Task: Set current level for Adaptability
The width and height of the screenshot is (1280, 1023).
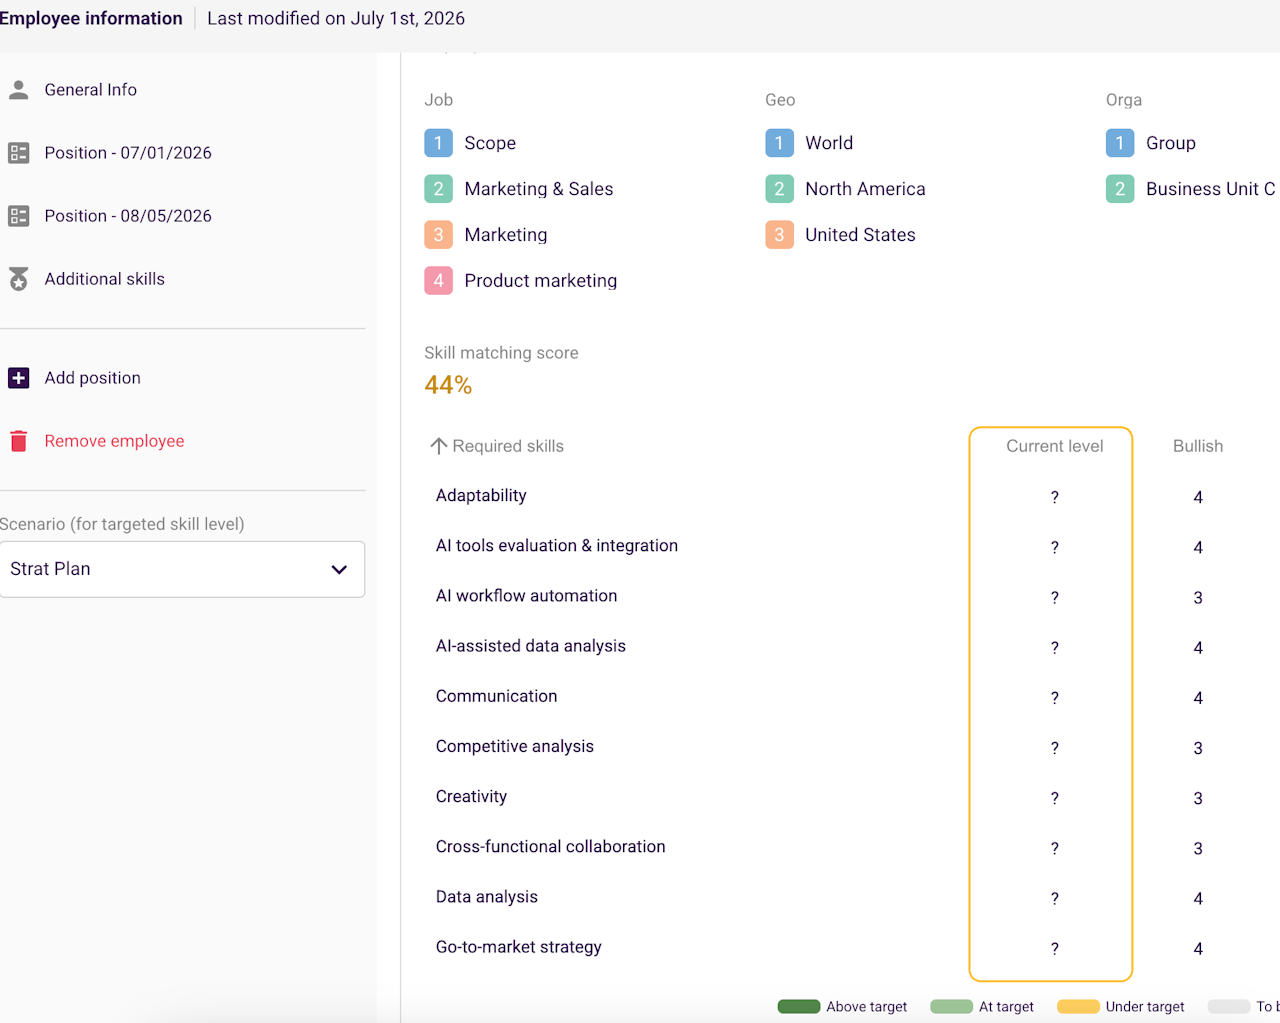Action: [1054, 497]
